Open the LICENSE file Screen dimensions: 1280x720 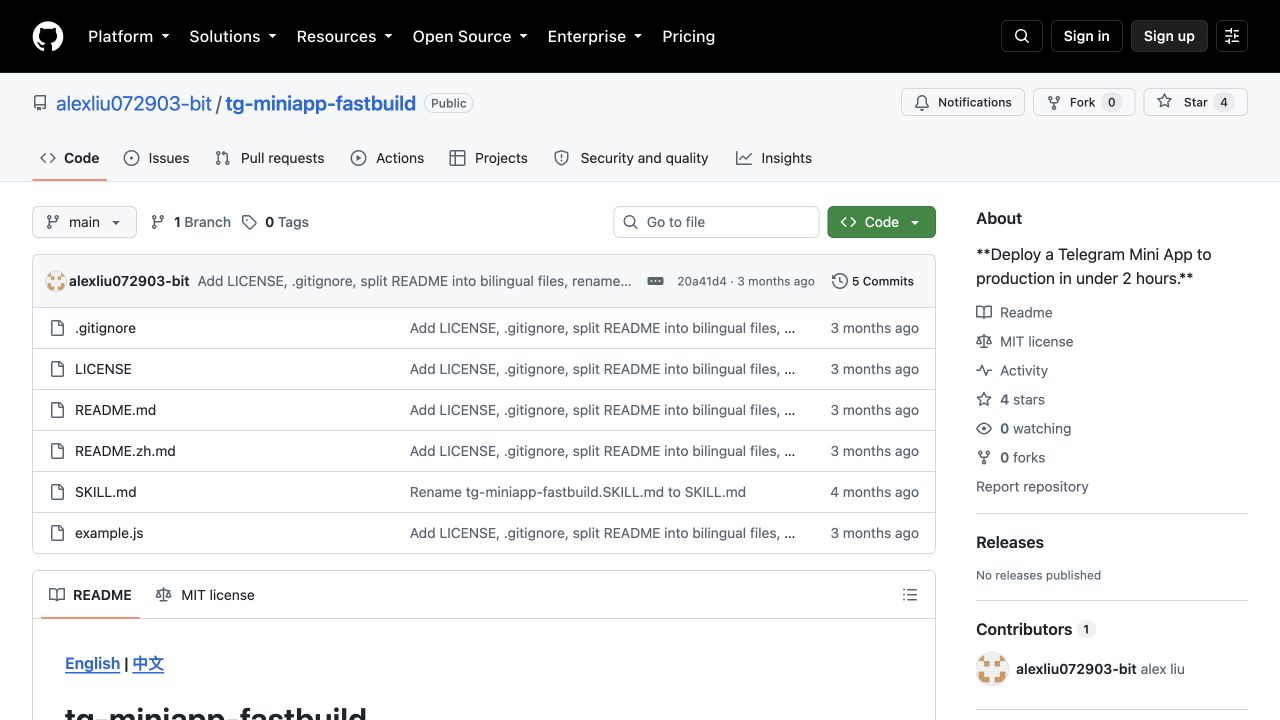[x=103, y=369]
